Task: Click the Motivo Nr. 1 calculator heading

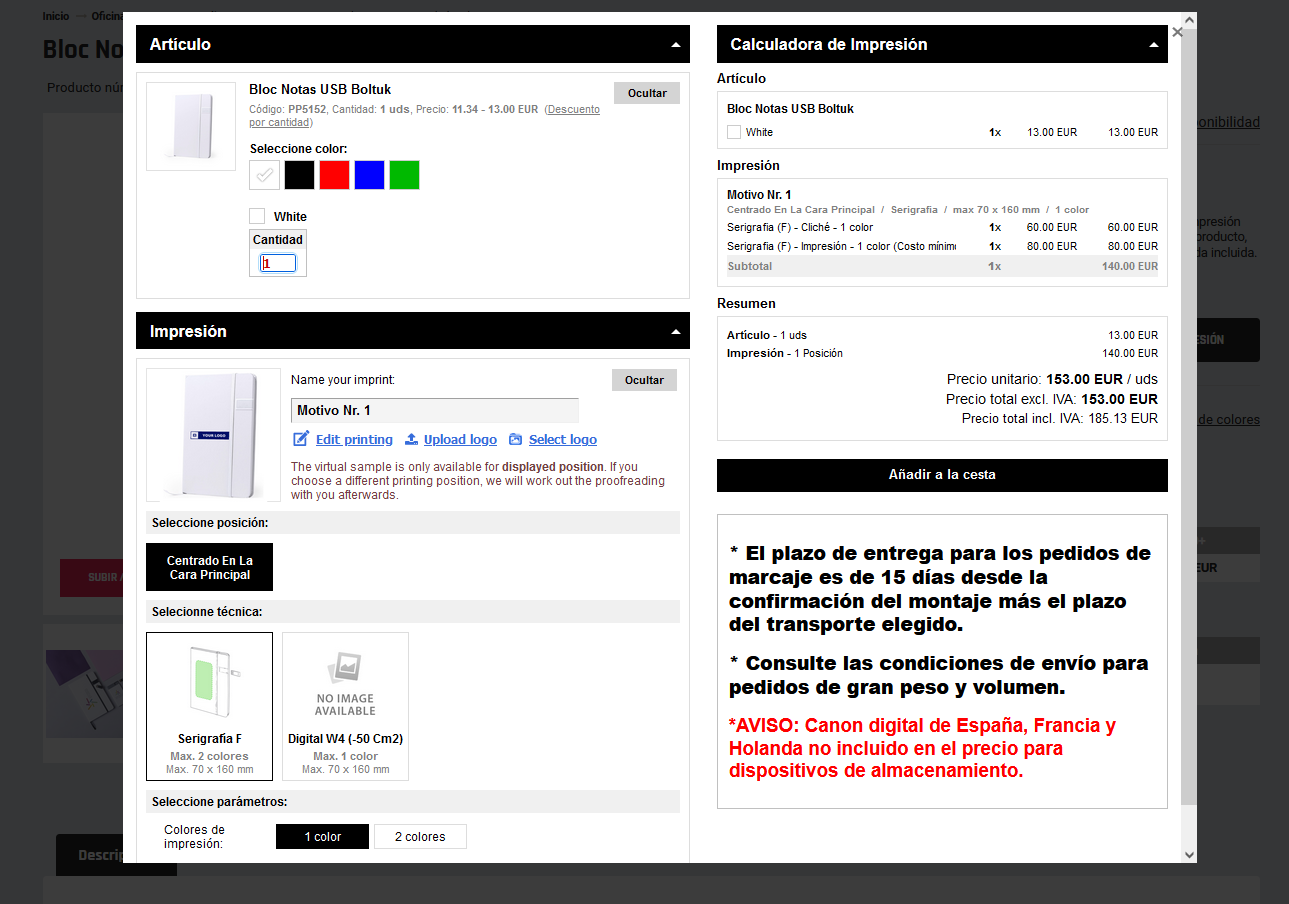Action: 759,195
